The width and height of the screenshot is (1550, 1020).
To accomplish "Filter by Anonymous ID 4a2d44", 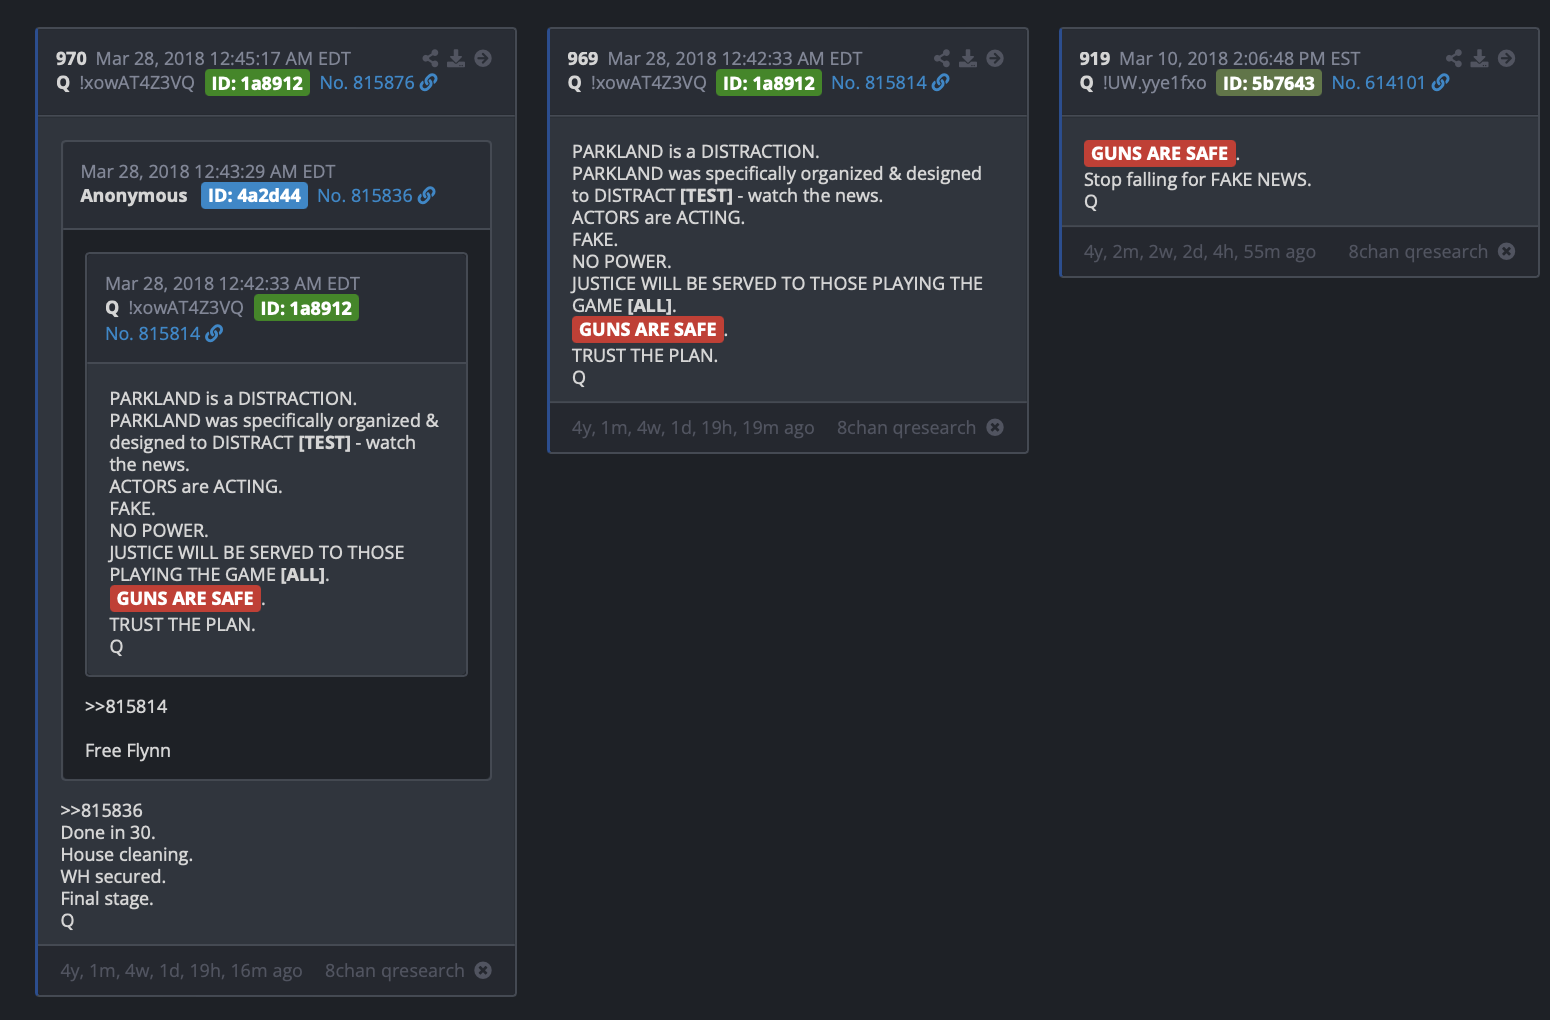I will click(x=254, y=196).
